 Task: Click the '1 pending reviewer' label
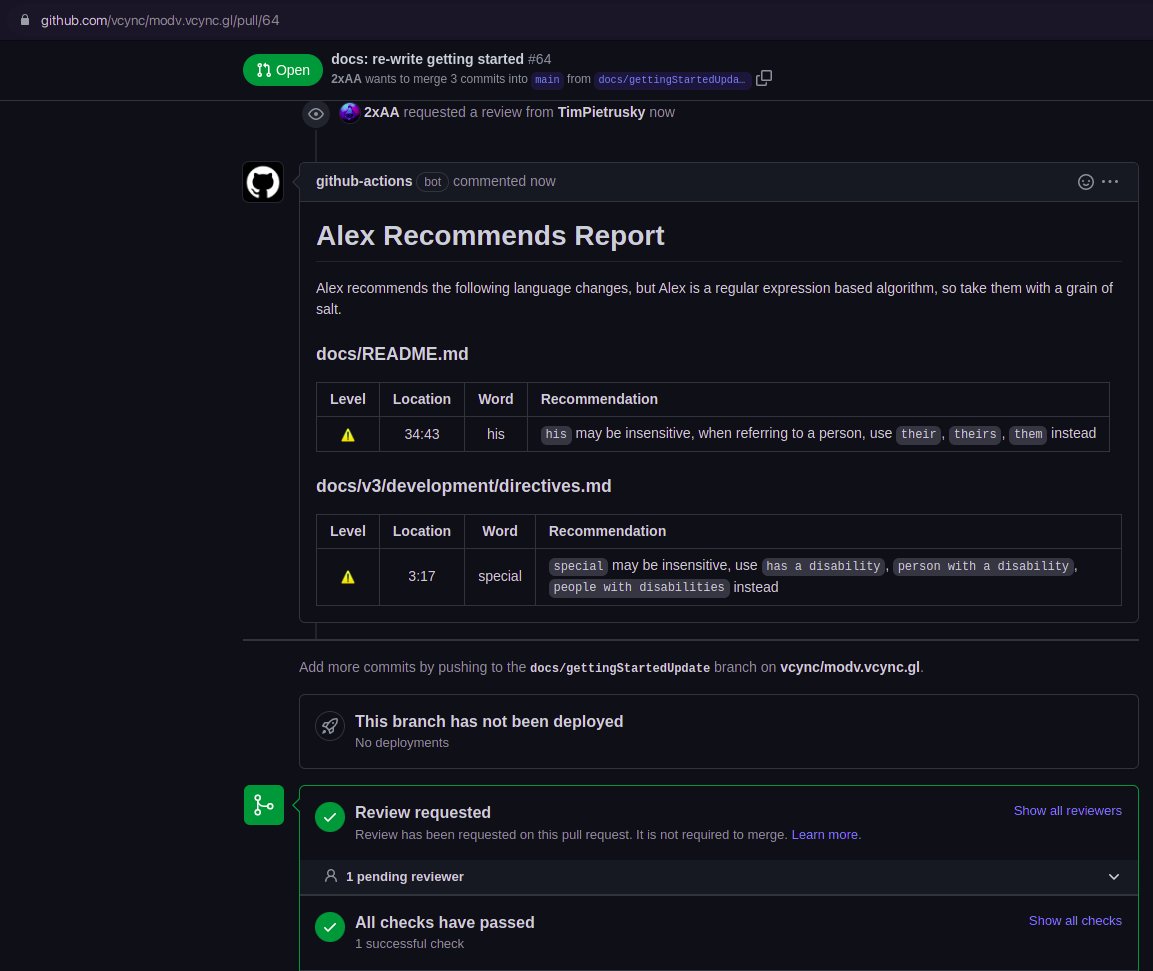(x=404, y=877)
